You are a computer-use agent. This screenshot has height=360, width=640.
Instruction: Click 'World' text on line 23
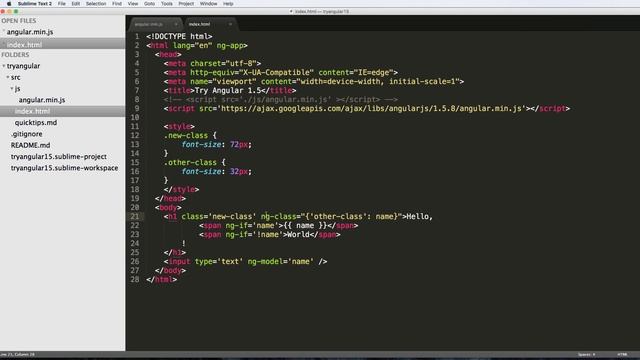(x=298, y=235)
